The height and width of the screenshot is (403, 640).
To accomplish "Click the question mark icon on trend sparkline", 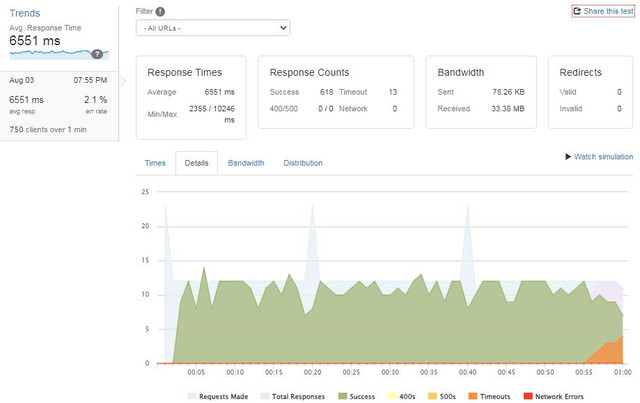I will (97, 54).
